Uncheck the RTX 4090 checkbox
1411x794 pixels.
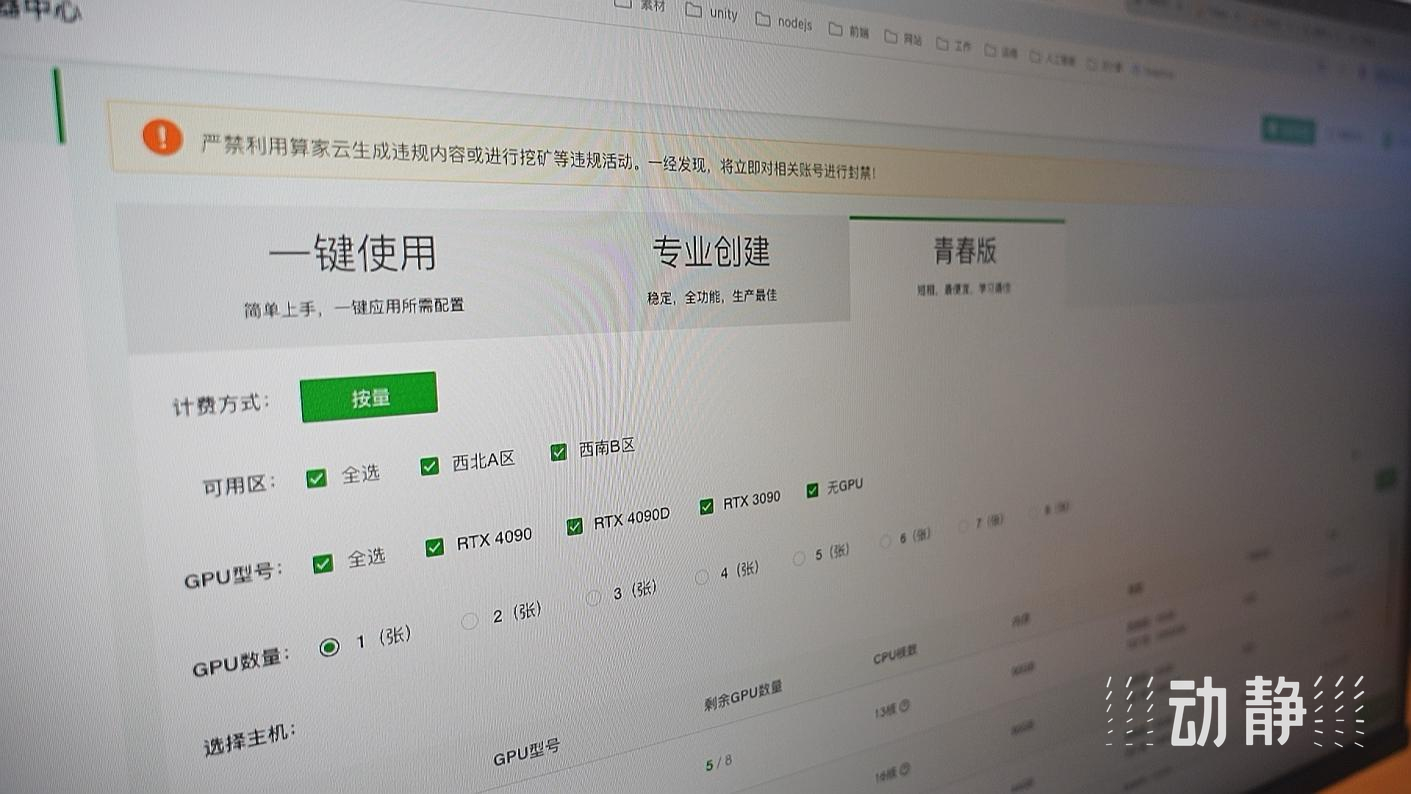coord(435,546)
